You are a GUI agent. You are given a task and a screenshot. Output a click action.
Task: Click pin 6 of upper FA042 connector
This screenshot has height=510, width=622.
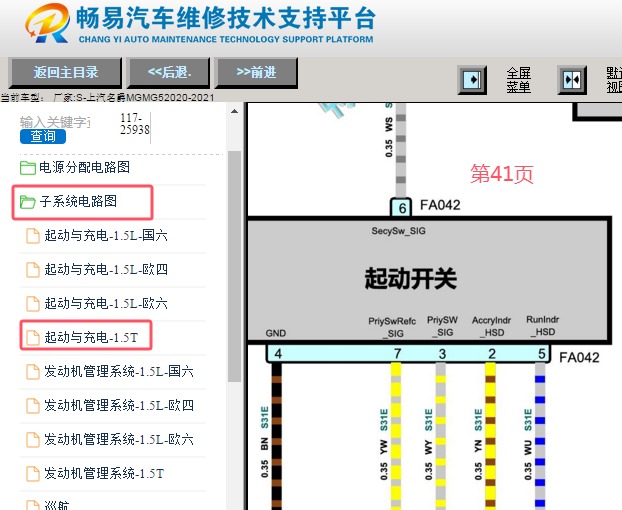click(x=401, y=207)
